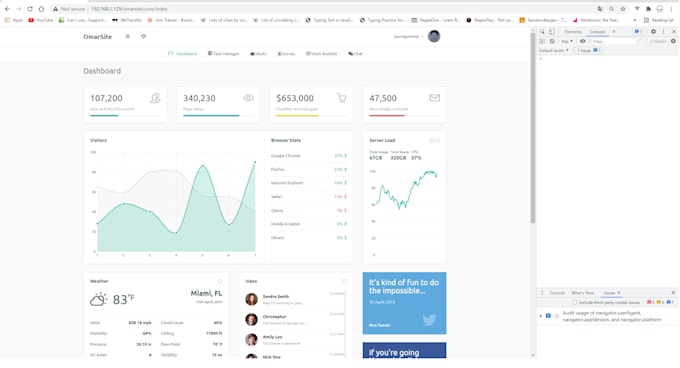The height and width of the screenshot is (368, 680).
Task: Open DevTools settings gear
Action: [653, 32]
